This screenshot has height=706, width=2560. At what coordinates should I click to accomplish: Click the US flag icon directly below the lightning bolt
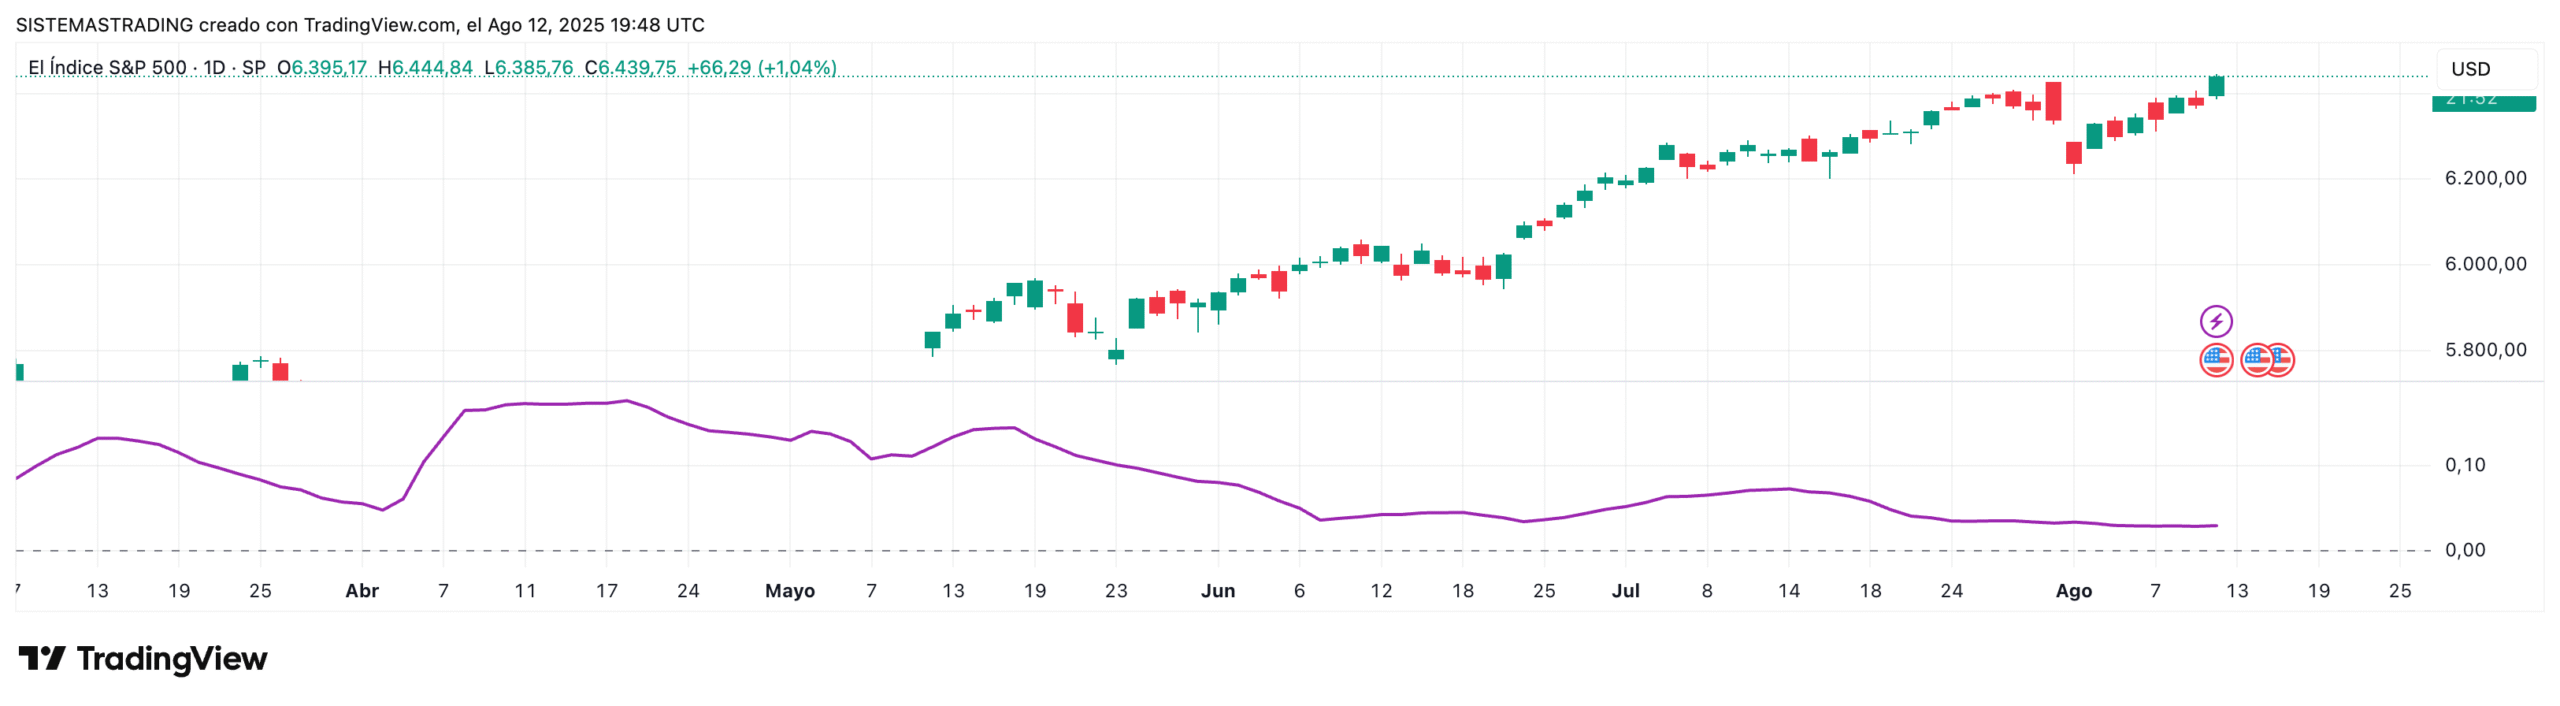[x=2215, y=360]
